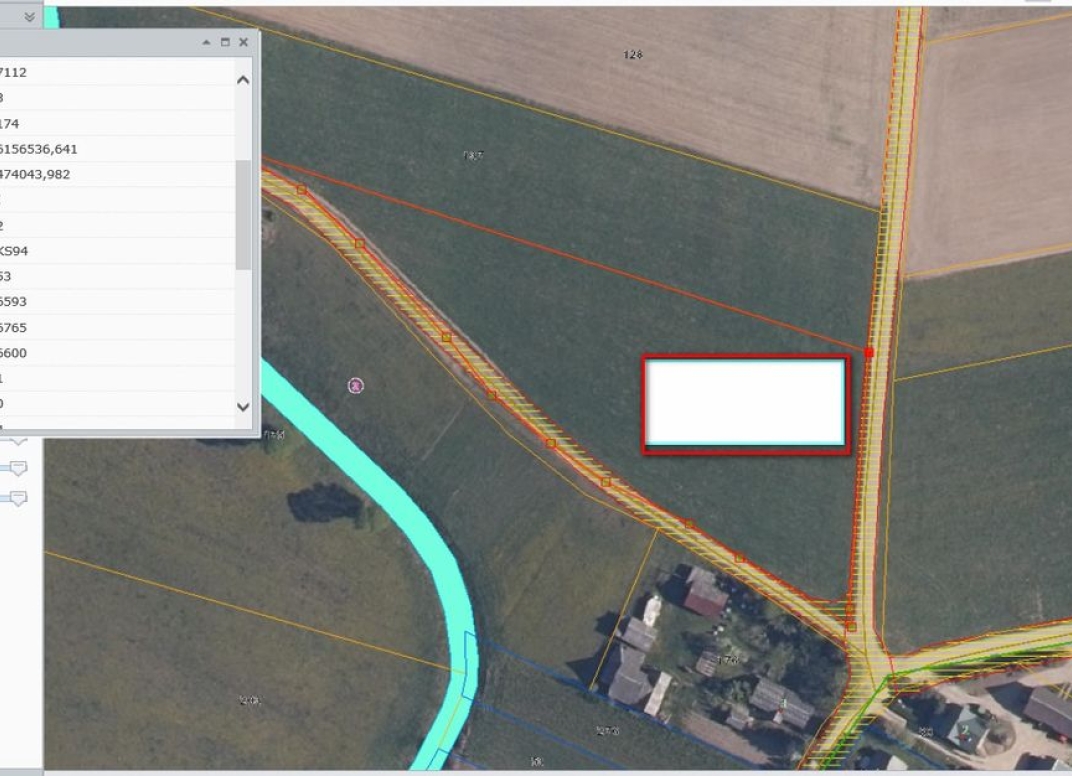
Task: Select the row showing KS94
Action: [117, 251]
